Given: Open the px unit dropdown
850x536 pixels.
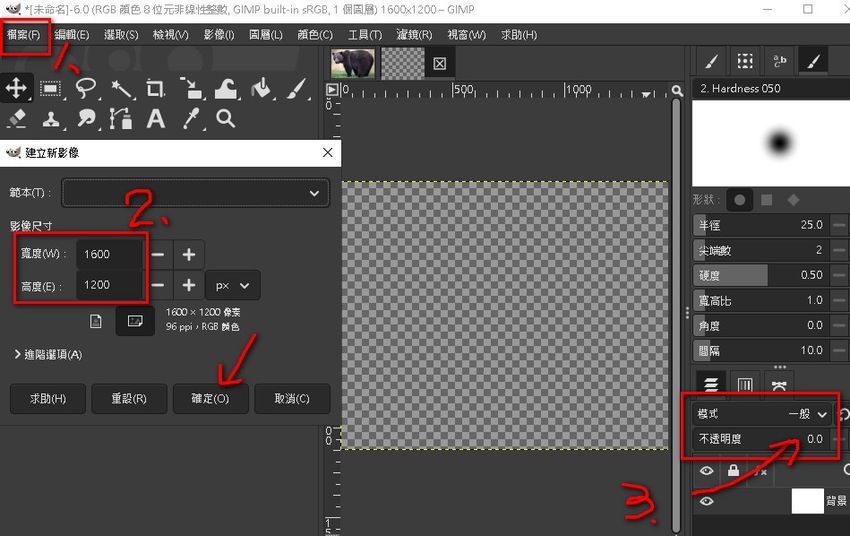Looking at the screenshot, I should tap(232, 285).
